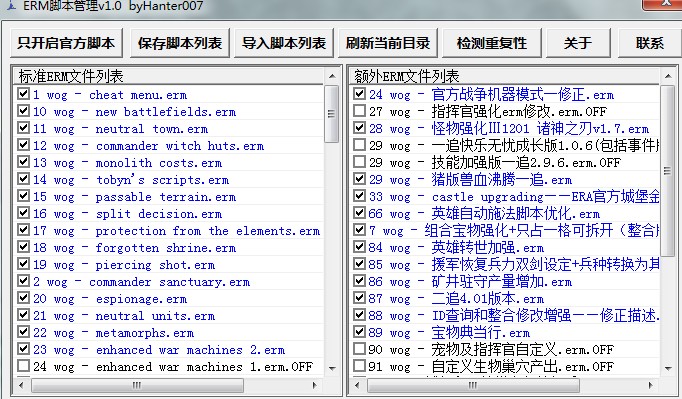Click the 保存脚本列表 button
Image resolution: width=682 pixels, height=399 pixels.
(180, 43)
